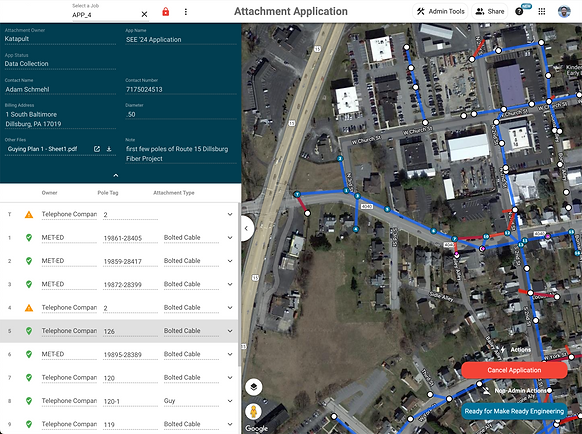Click green check icon on row 2
Image resolution: width=582 pixels, height=434 pixels.
point(29,261)
